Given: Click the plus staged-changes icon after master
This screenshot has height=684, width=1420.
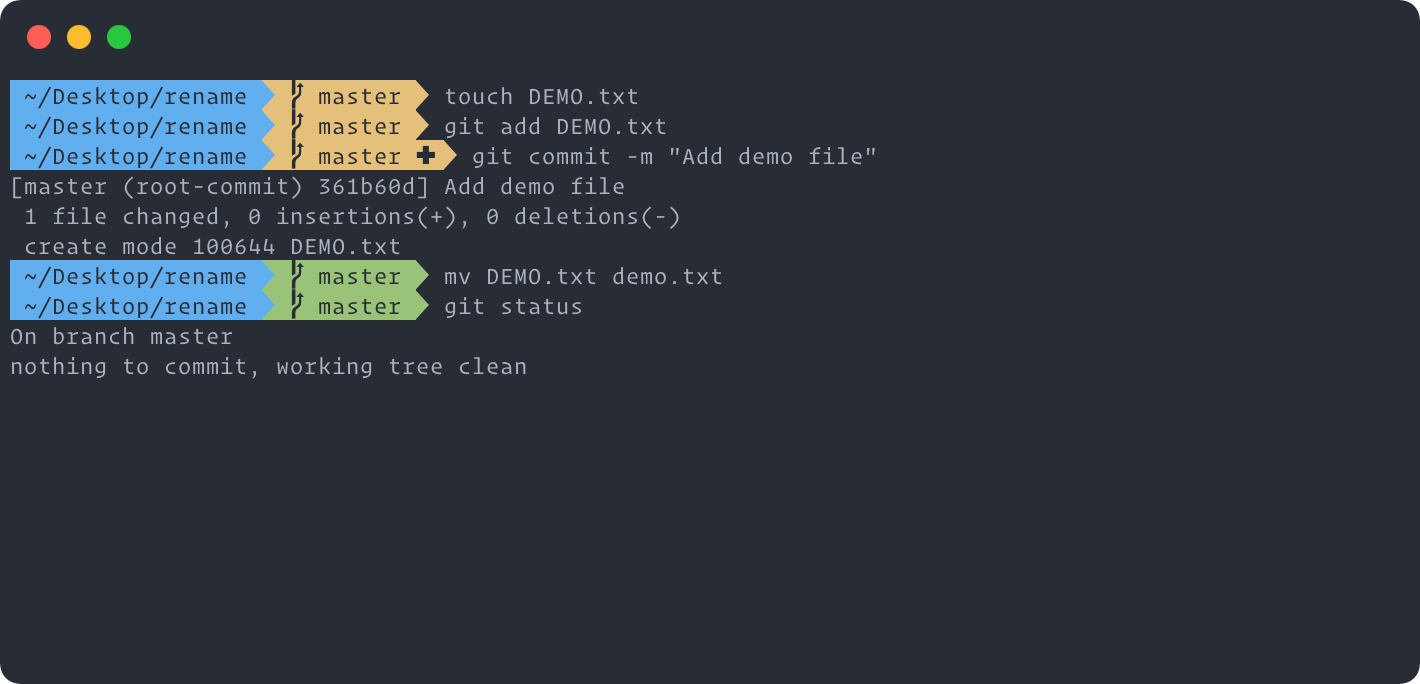Looking at the screenshot, I should click(x=426, y=156).
